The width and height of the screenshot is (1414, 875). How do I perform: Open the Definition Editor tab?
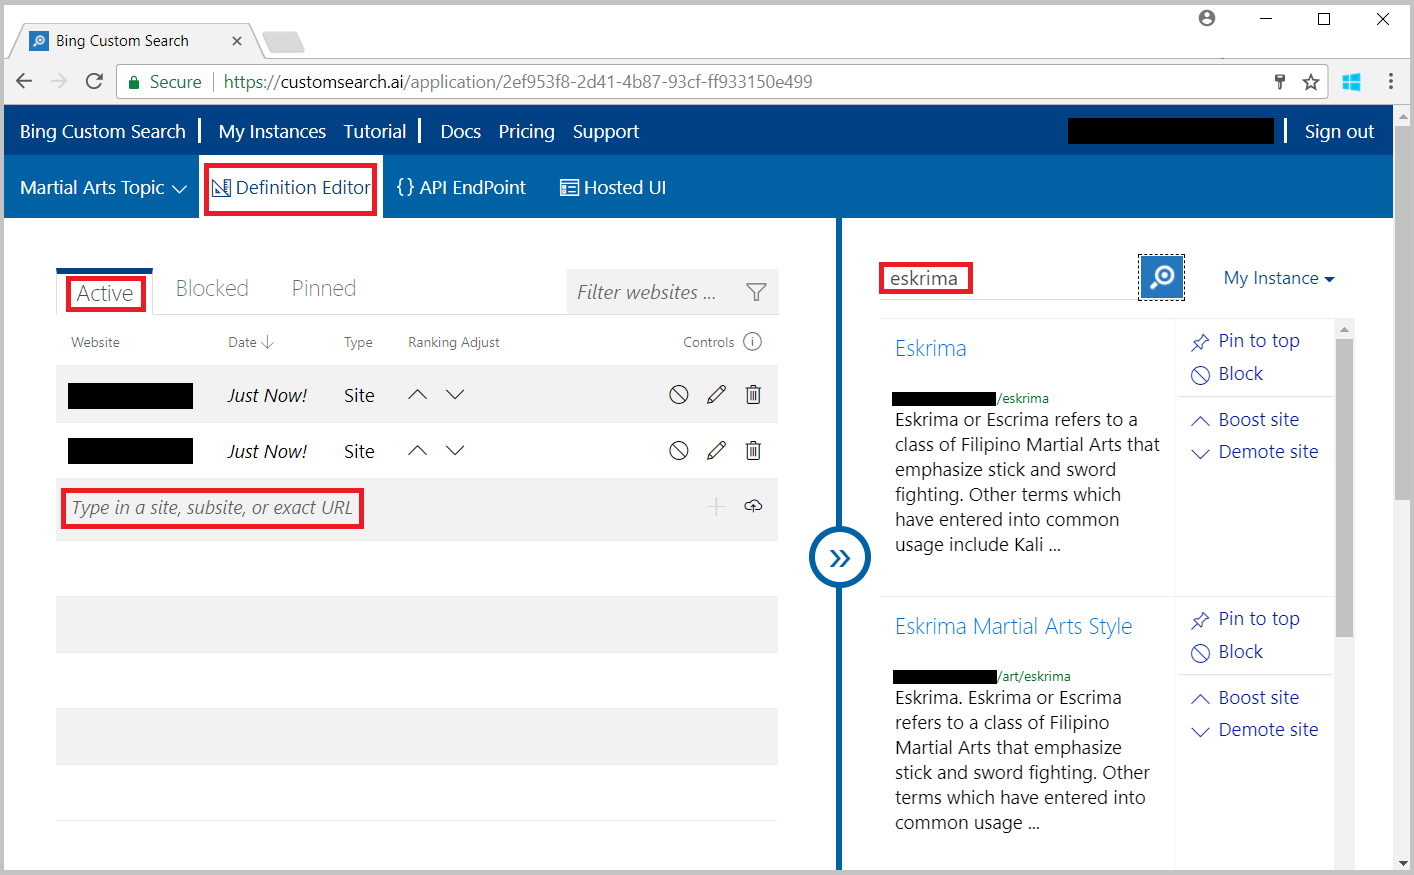(x=291, y=188)
